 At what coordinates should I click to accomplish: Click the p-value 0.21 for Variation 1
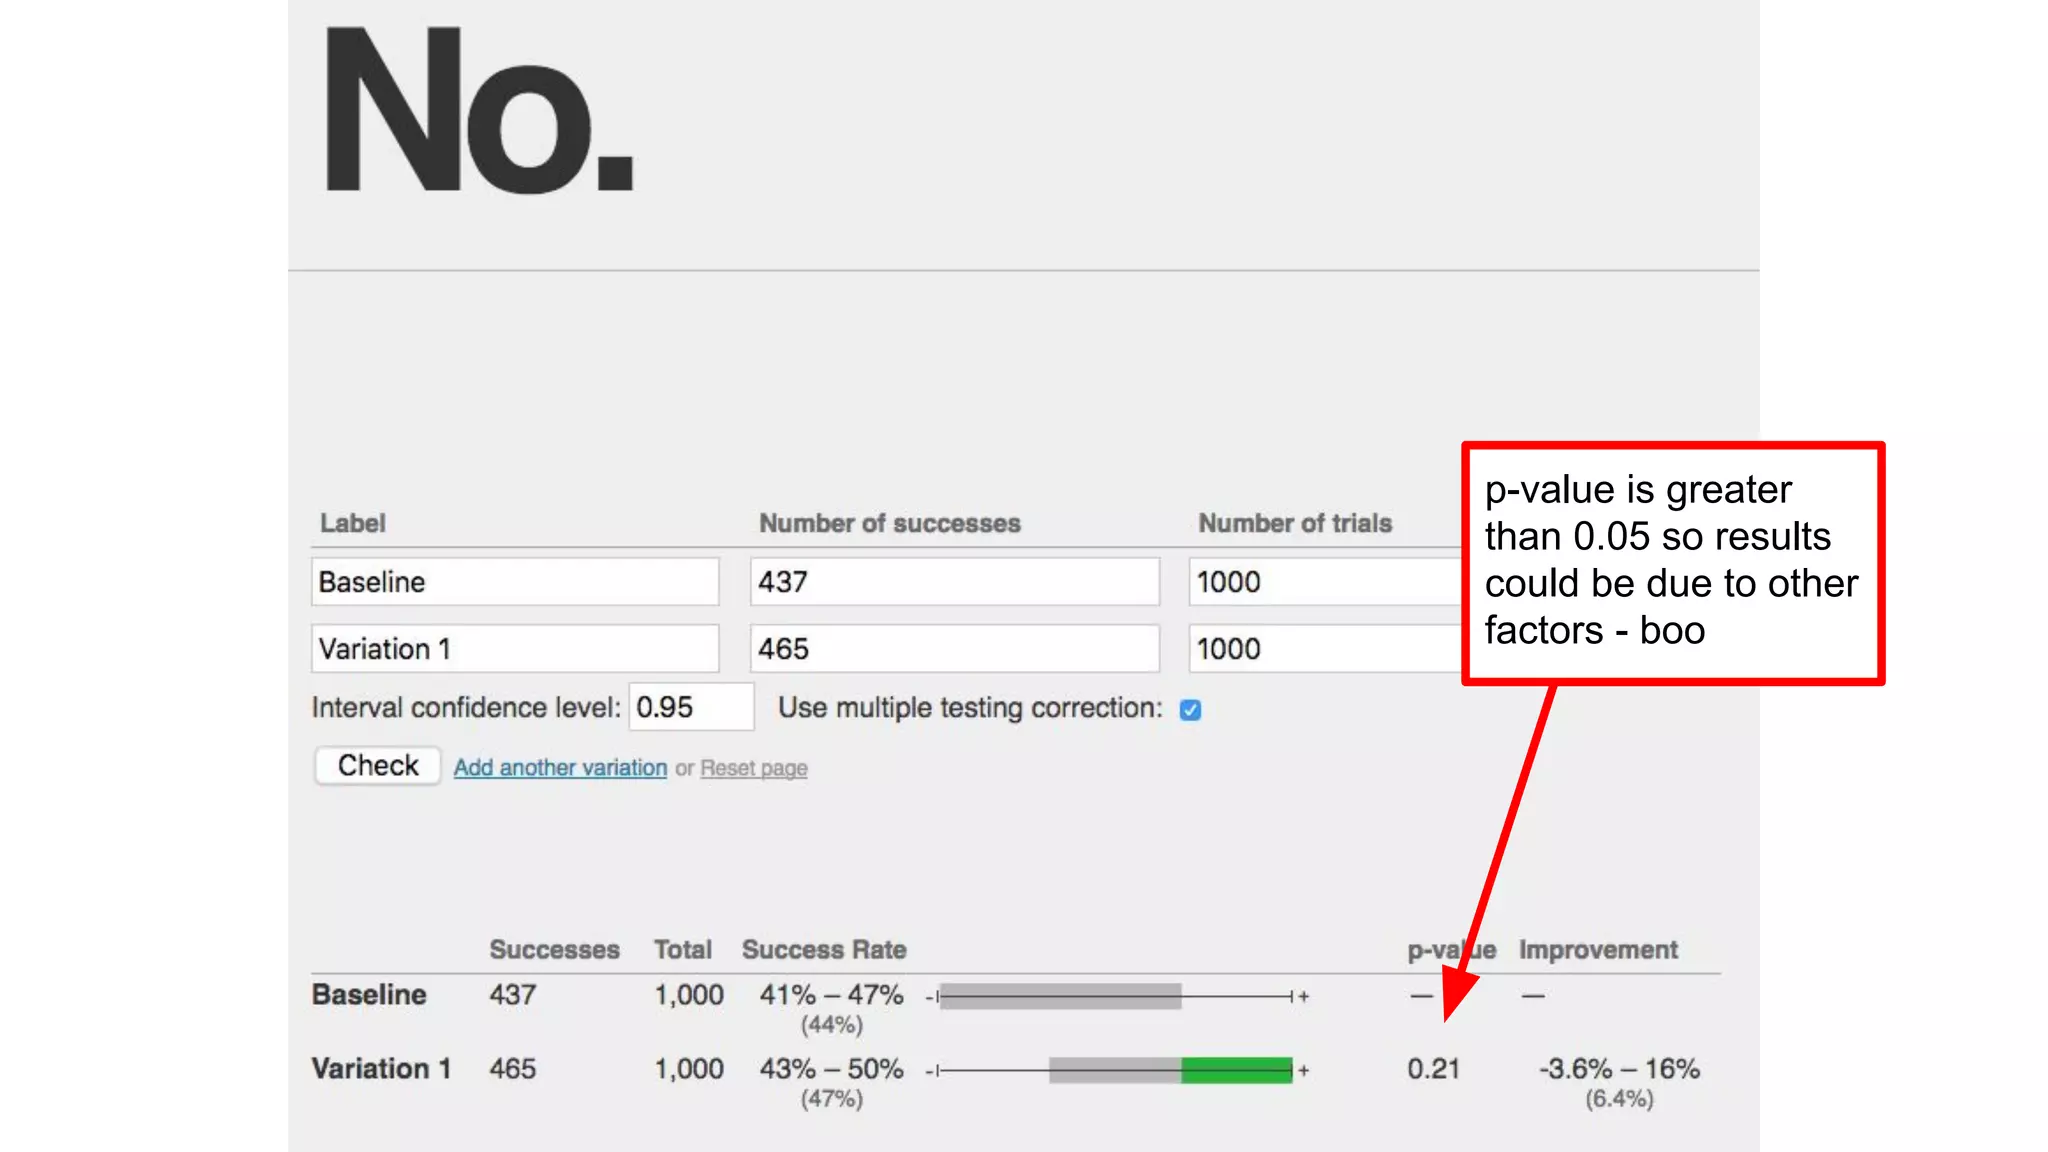(1434, 1069)
